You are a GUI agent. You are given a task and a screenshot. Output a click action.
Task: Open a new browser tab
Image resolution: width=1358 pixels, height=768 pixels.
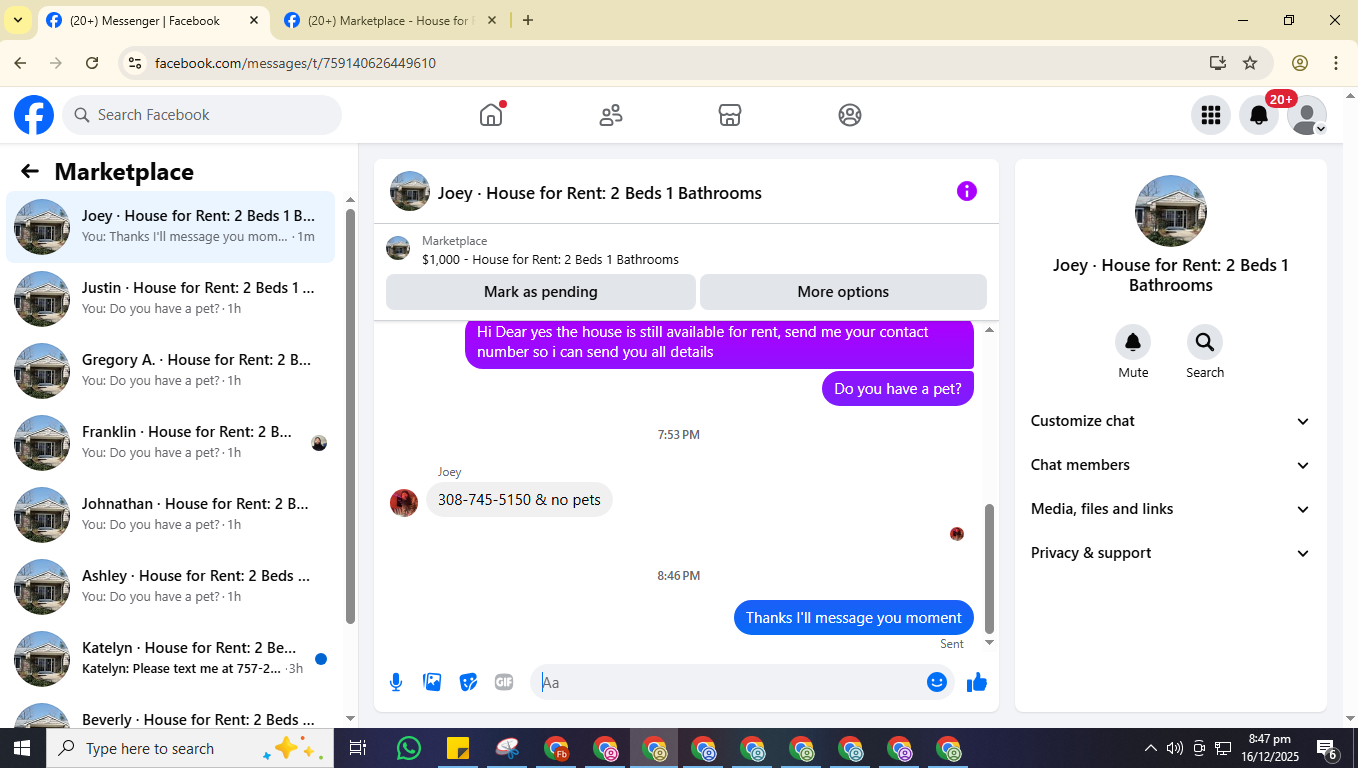[528, 20]
